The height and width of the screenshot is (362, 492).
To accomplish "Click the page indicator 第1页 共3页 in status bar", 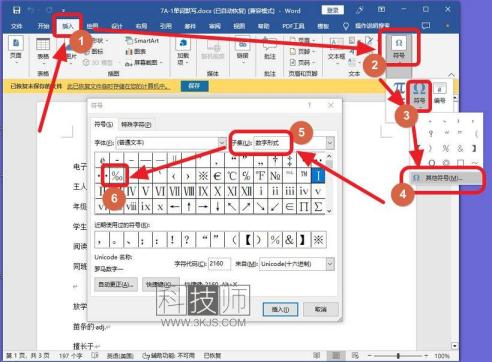I will [28, 356].
